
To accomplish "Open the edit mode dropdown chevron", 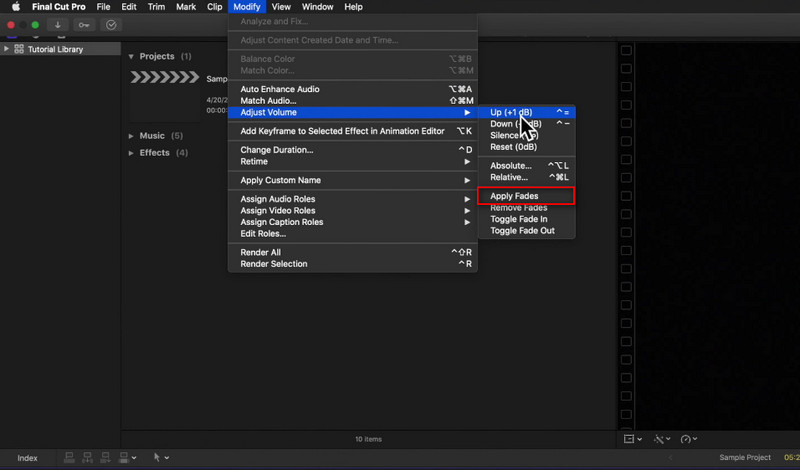I will tap(134, 458).
